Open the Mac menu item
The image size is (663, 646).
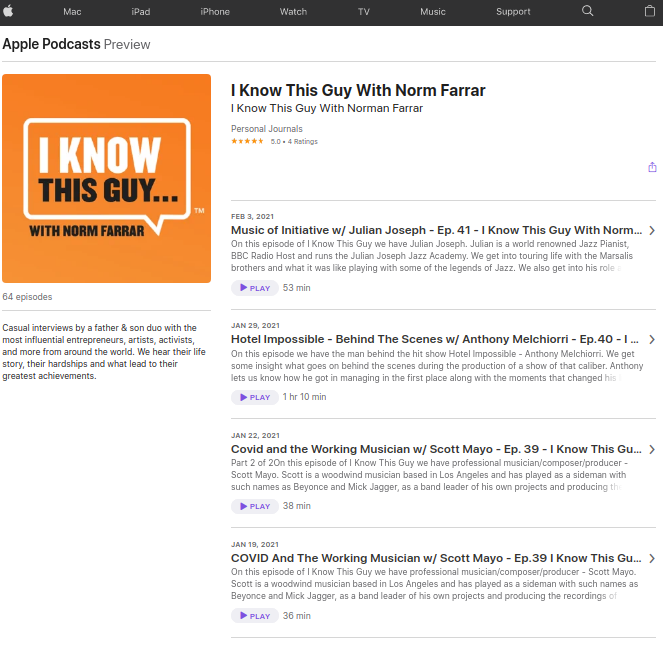tap(72, 12)
